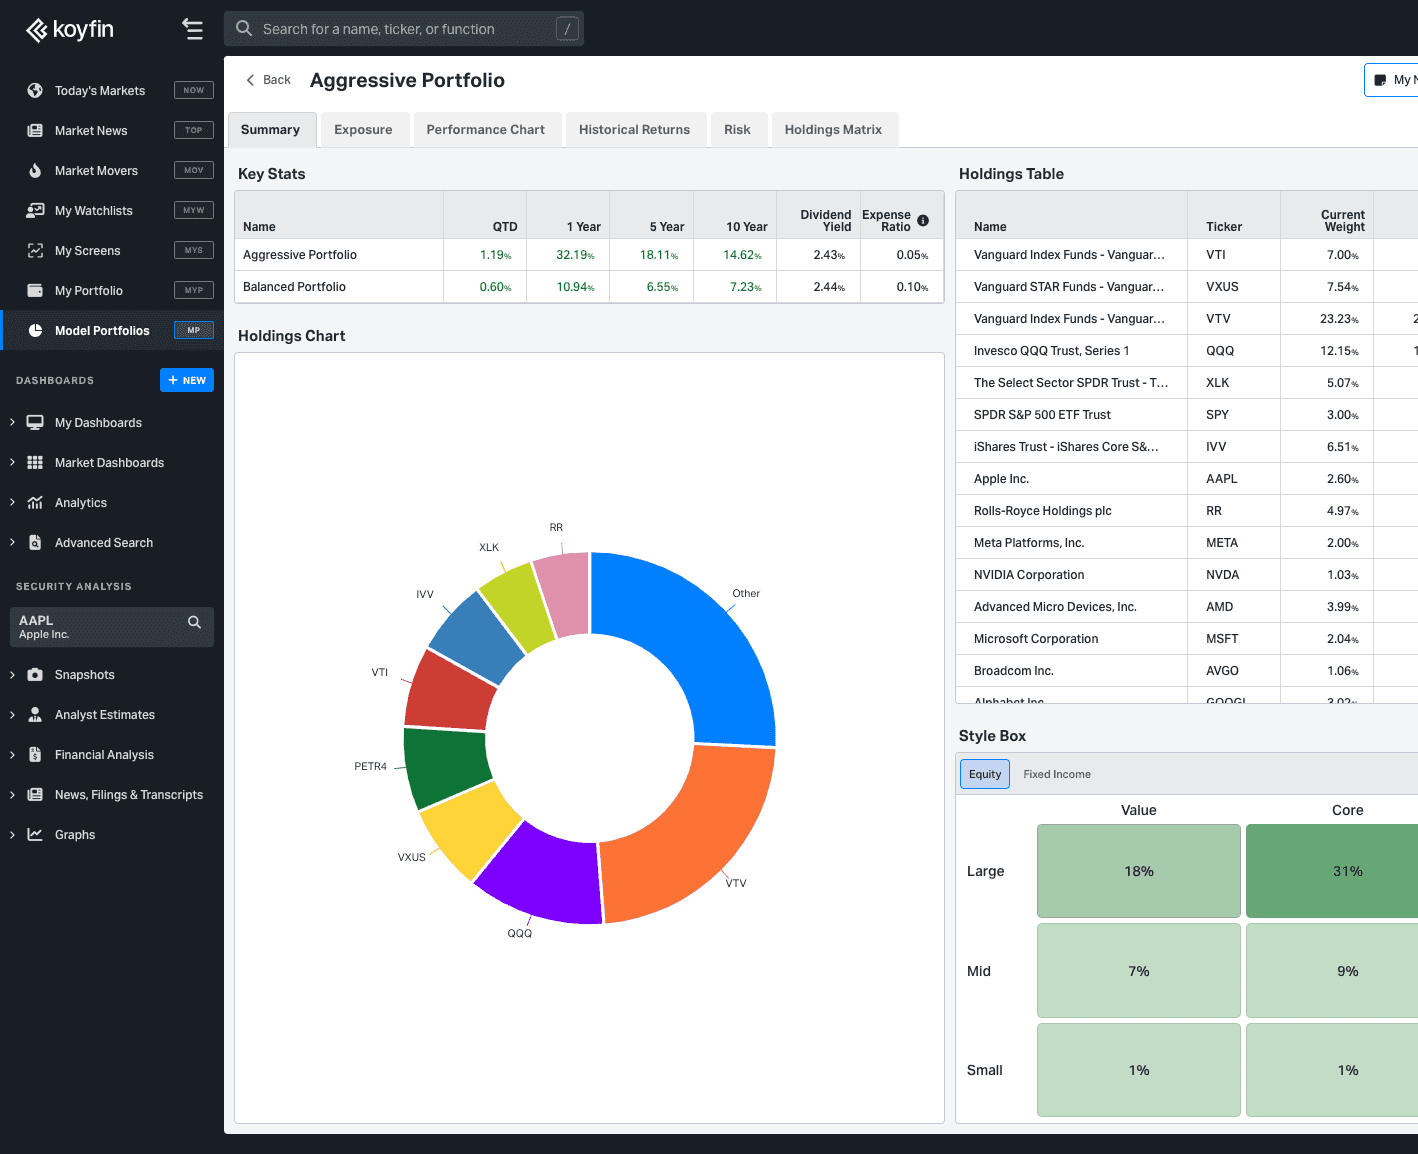Click the Advanced Search document icon
The image size is (1418, 1154).
(x=35, y=543)
